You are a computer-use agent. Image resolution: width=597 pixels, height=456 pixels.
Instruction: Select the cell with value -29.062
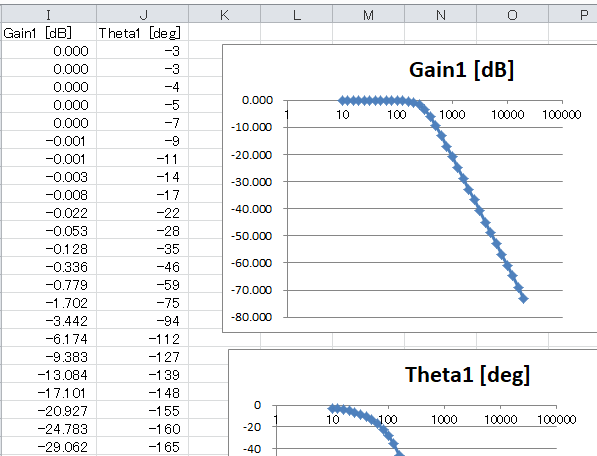(x=49, y=447)
